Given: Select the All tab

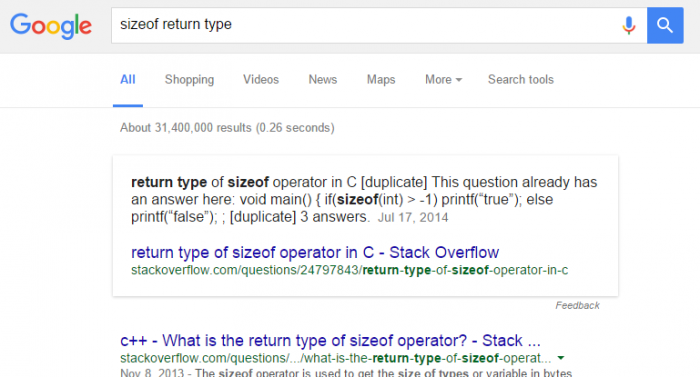Looking at the screenshot, I should (x=128, y=80).
